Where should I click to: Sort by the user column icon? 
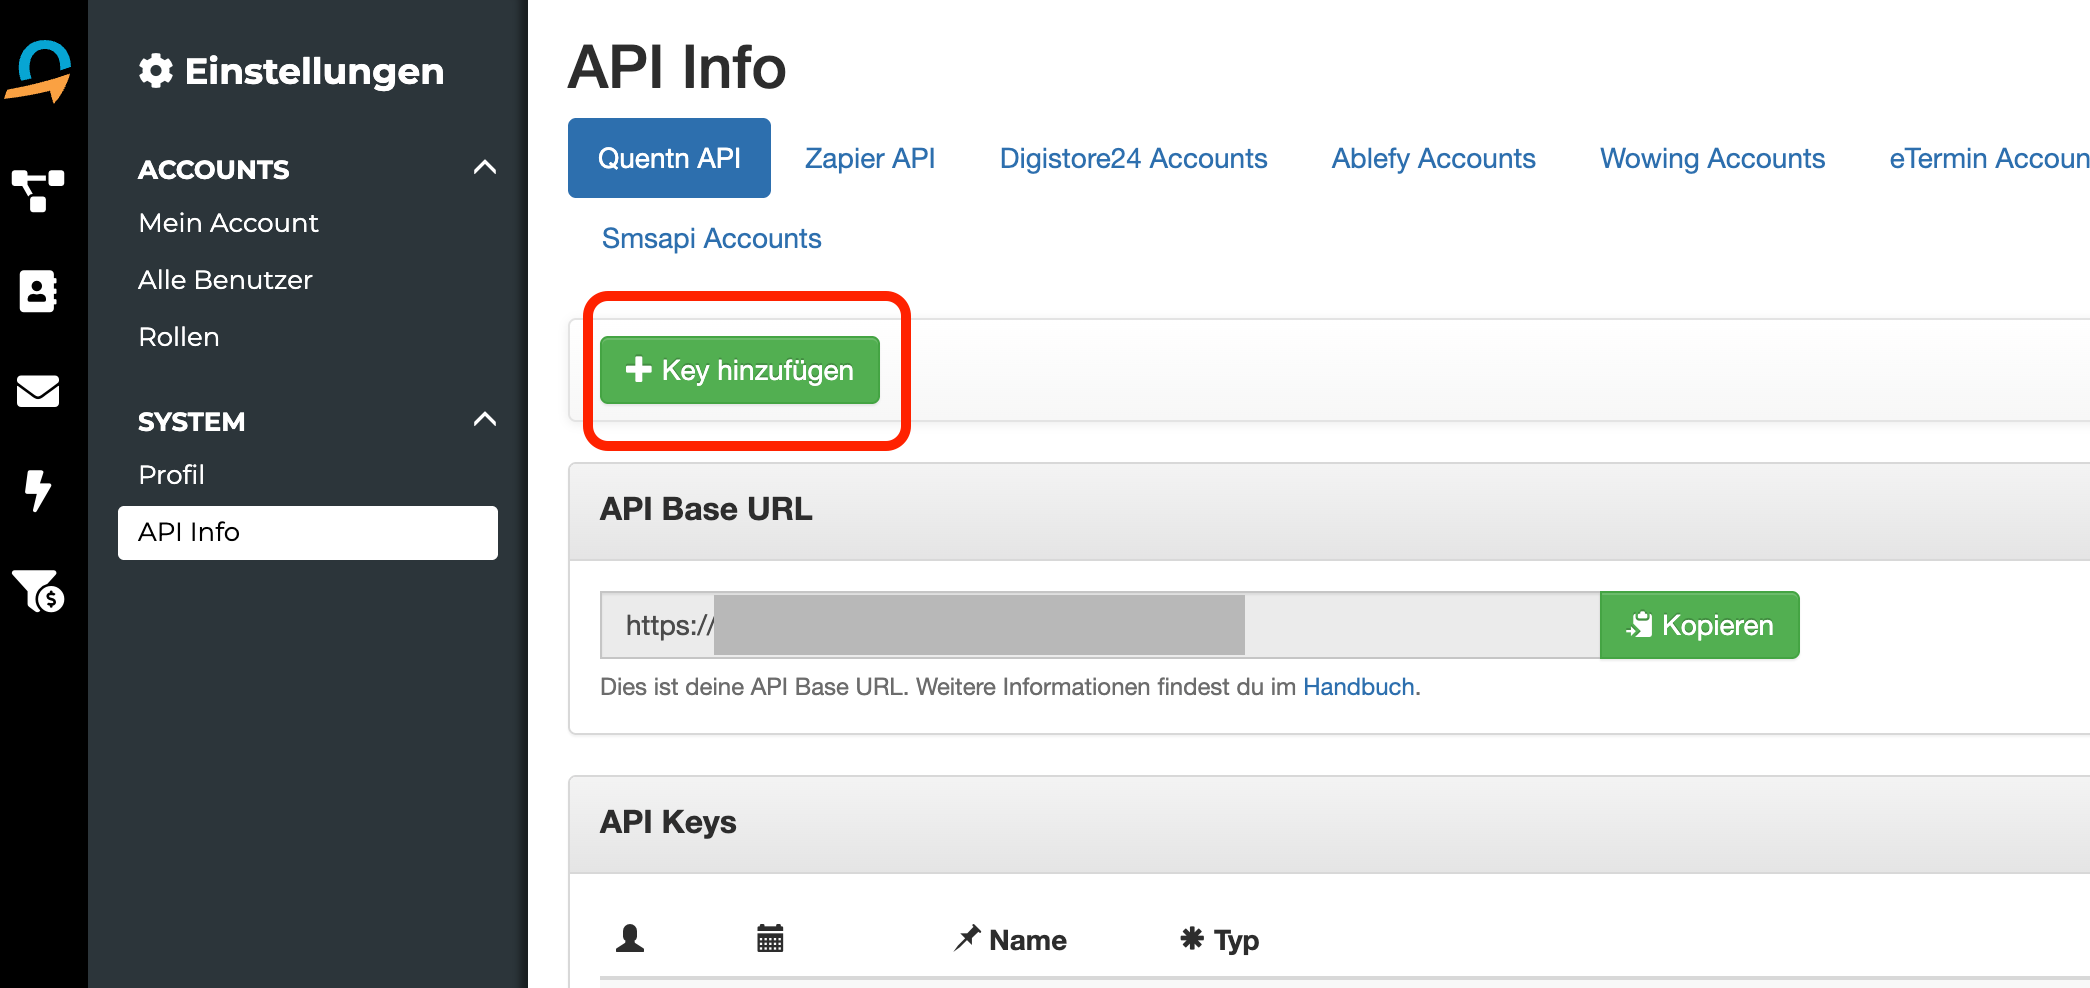630,938
